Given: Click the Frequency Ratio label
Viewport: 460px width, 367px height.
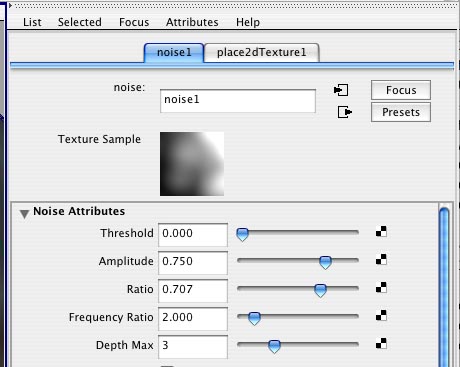Looking at the screenshot, I should (111, 317).
